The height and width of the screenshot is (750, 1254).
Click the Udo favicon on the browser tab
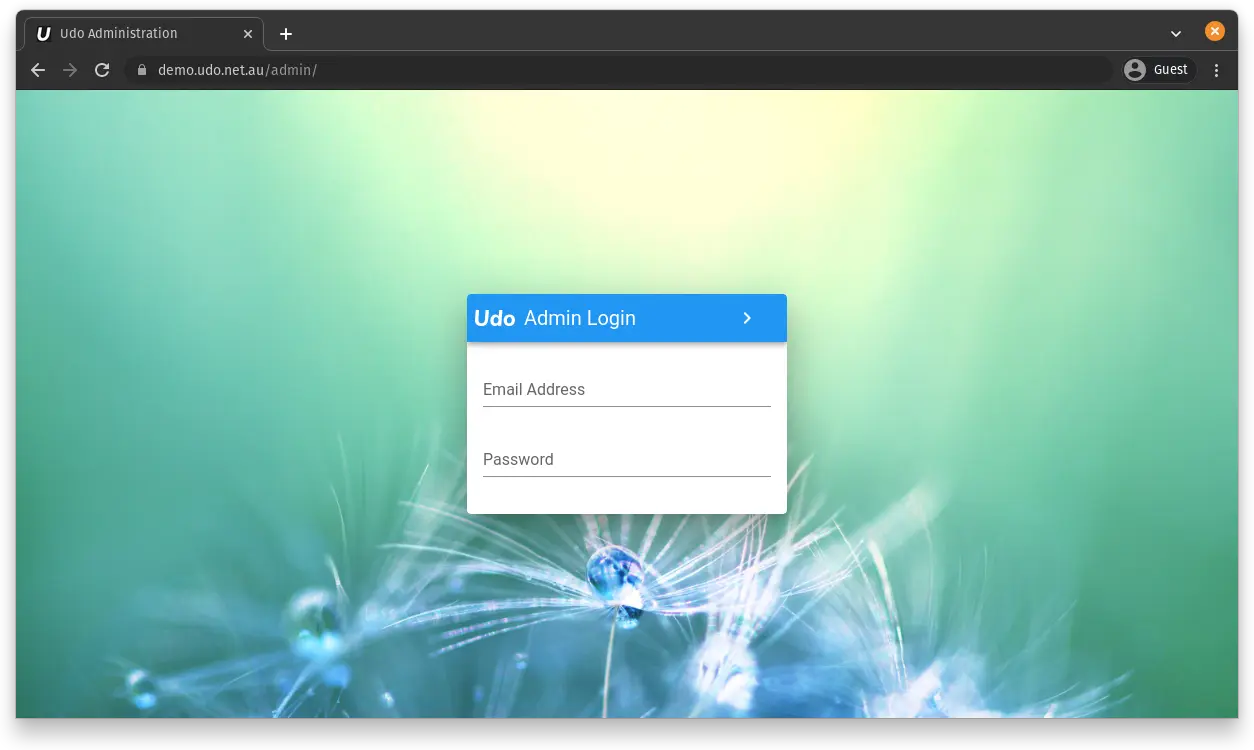43,33
